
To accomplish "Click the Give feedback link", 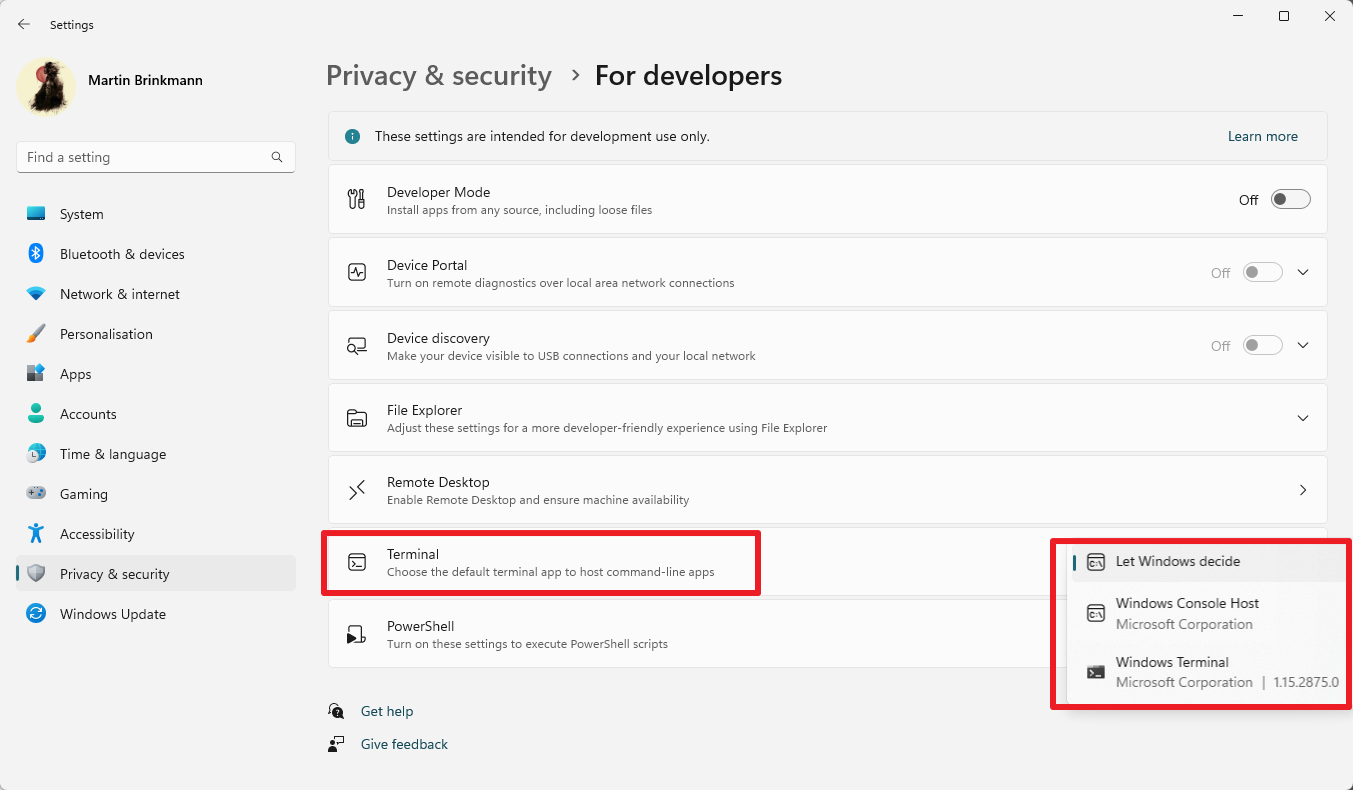I will 404,744.
